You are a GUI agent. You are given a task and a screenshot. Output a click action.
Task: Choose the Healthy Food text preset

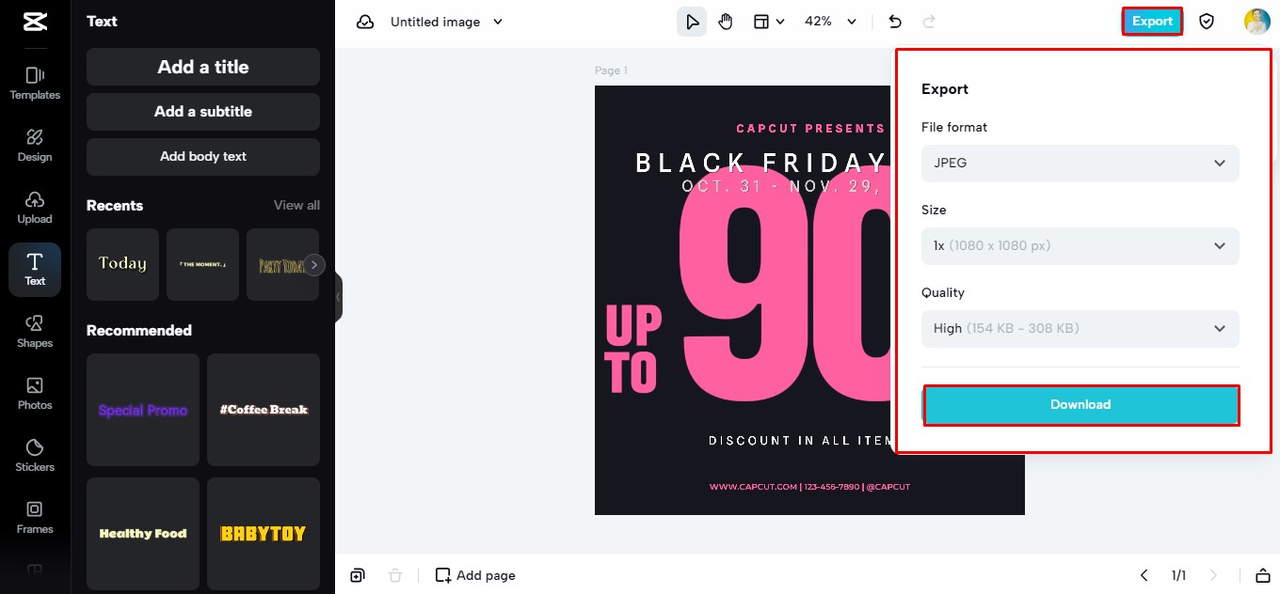coord(143,533)
